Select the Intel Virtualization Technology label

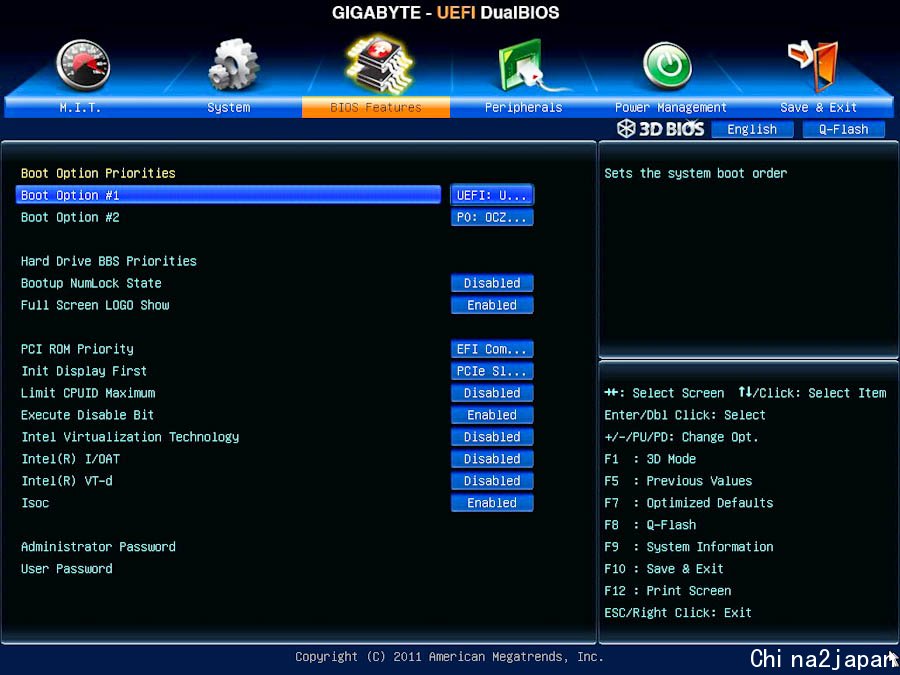point(130,437)
